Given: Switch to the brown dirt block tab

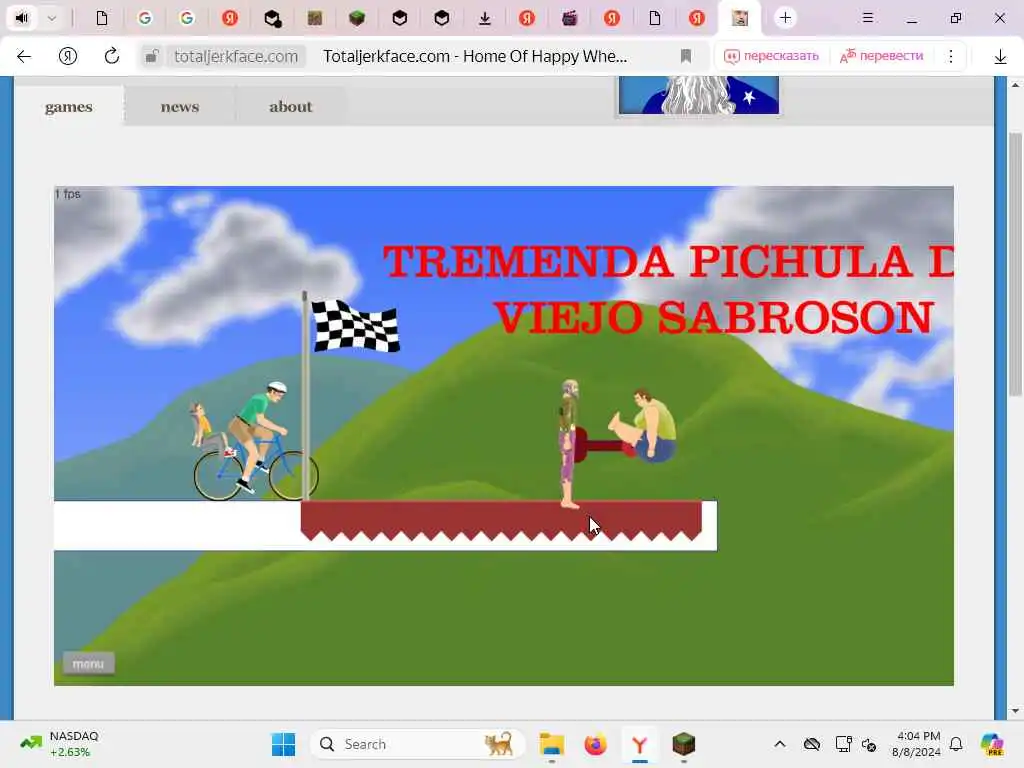Looking at the screenshot, I should (315, 18).
